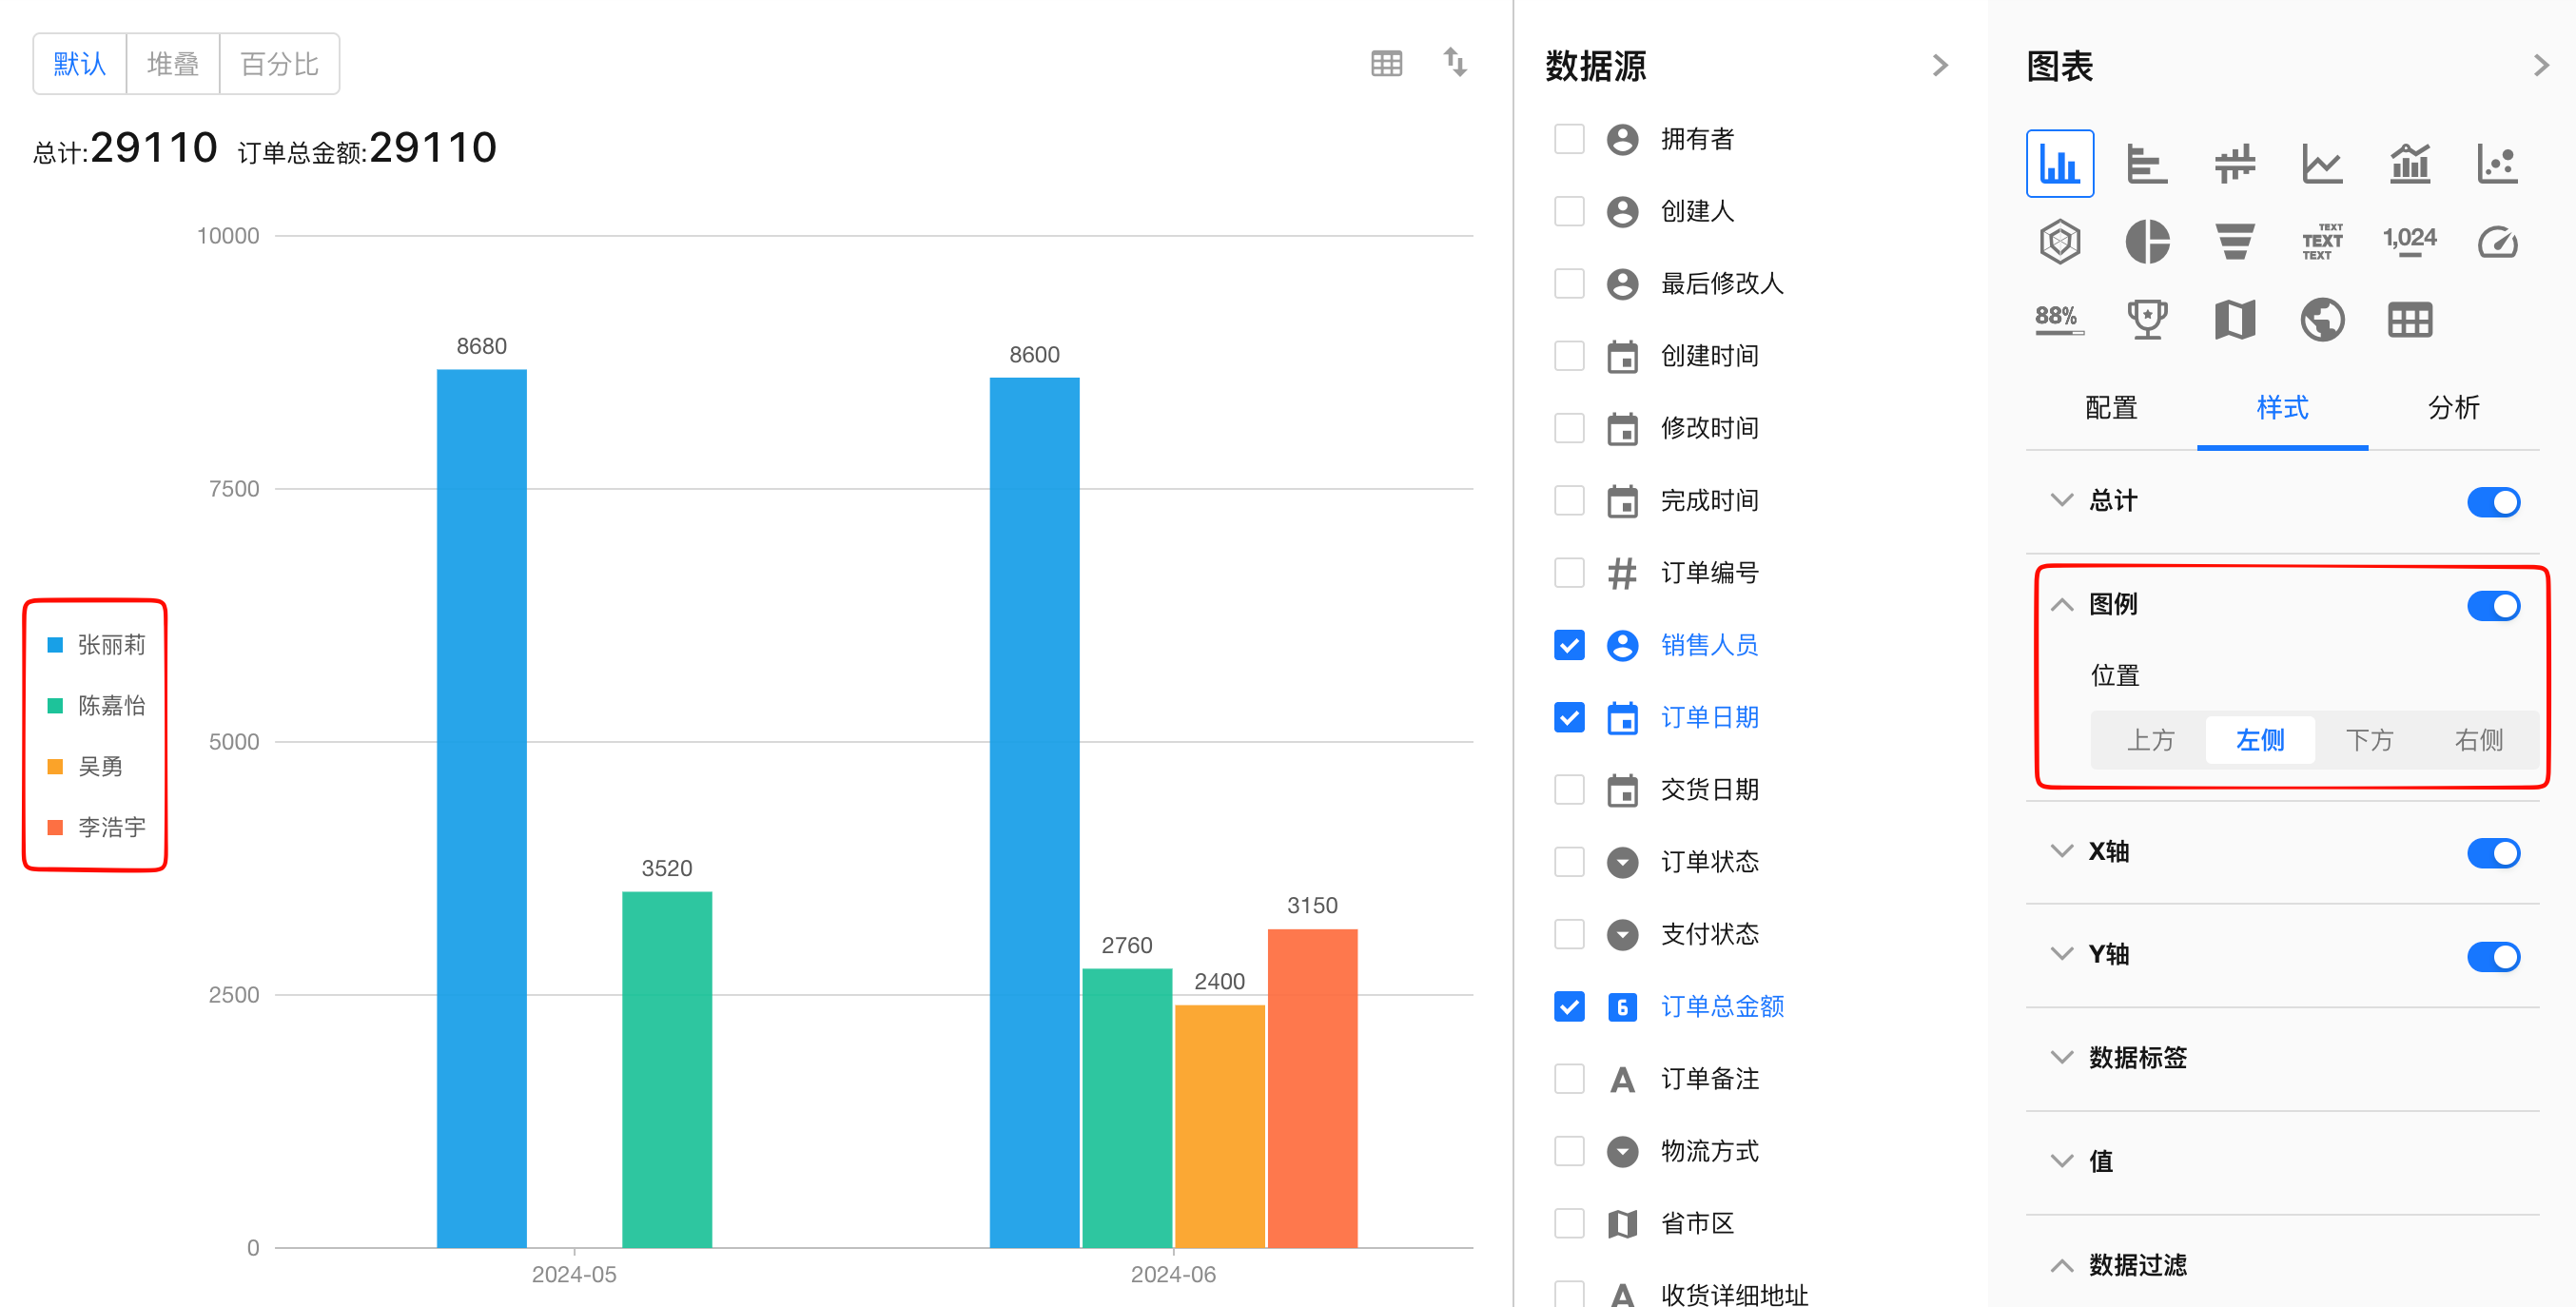This screenshot has width=2576, height=1307.
Task: Select the trophy ranking chart icon
Action: point(2146,320)
